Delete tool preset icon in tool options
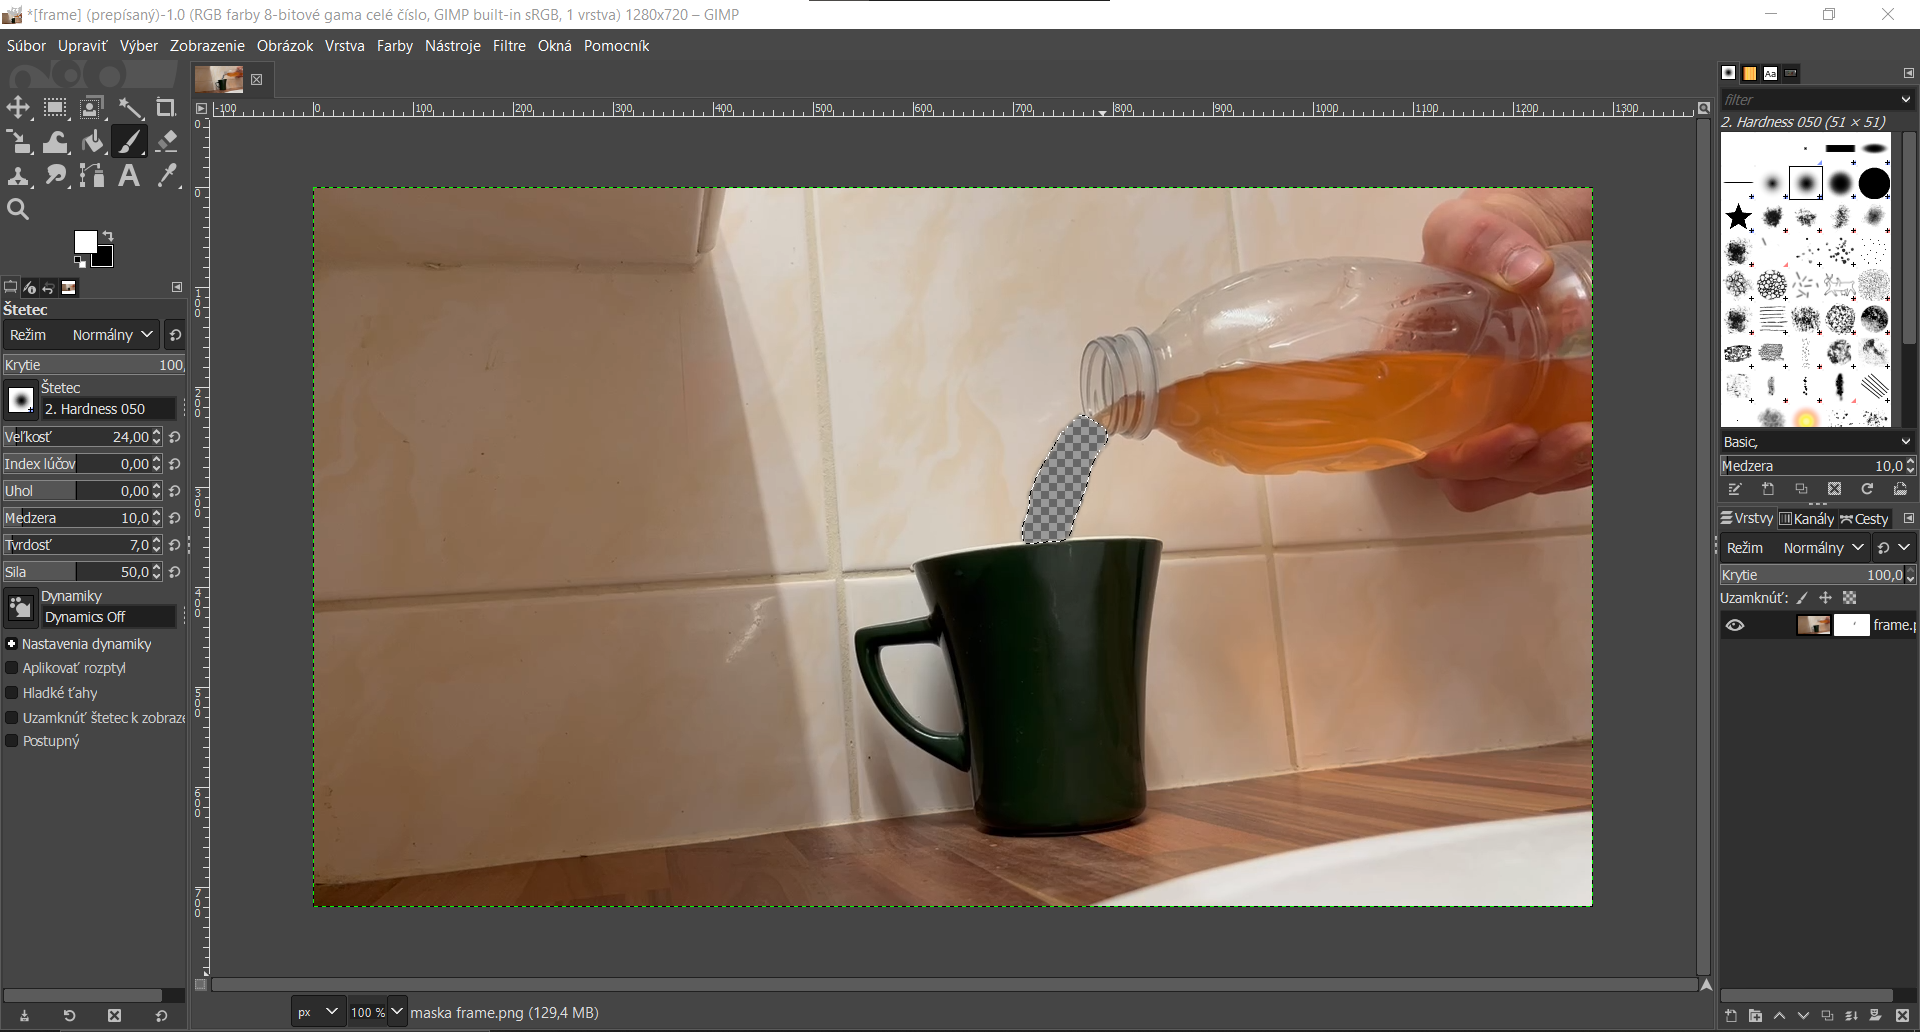This screenshot has width=1920, height=1032. [115, 1016]
